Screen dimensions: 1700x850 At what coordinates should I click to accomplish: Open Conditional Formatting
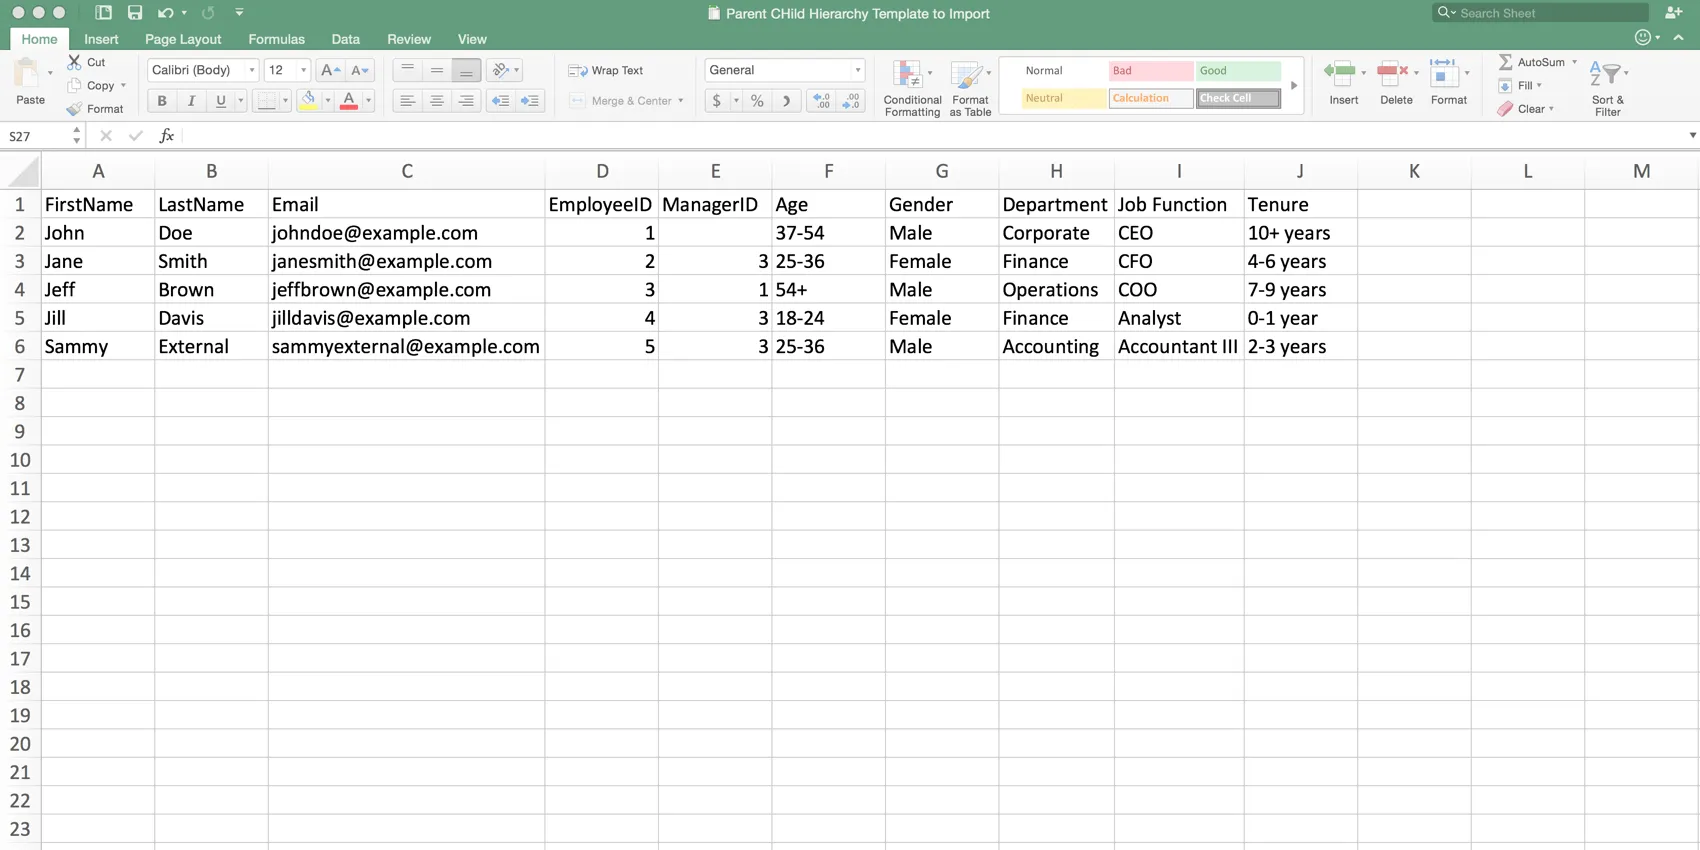point(911,89)
